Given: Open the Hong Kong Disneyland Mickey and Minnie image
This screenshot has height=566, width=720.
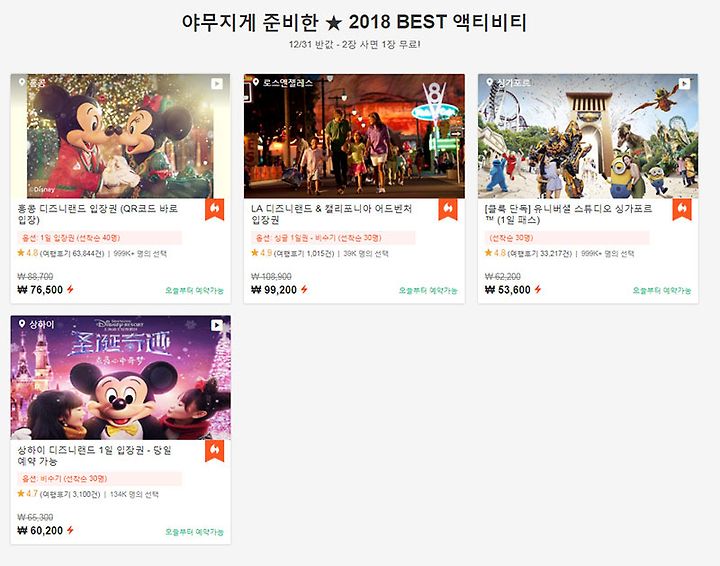Looking at the screenshot, I should [120, 136].
